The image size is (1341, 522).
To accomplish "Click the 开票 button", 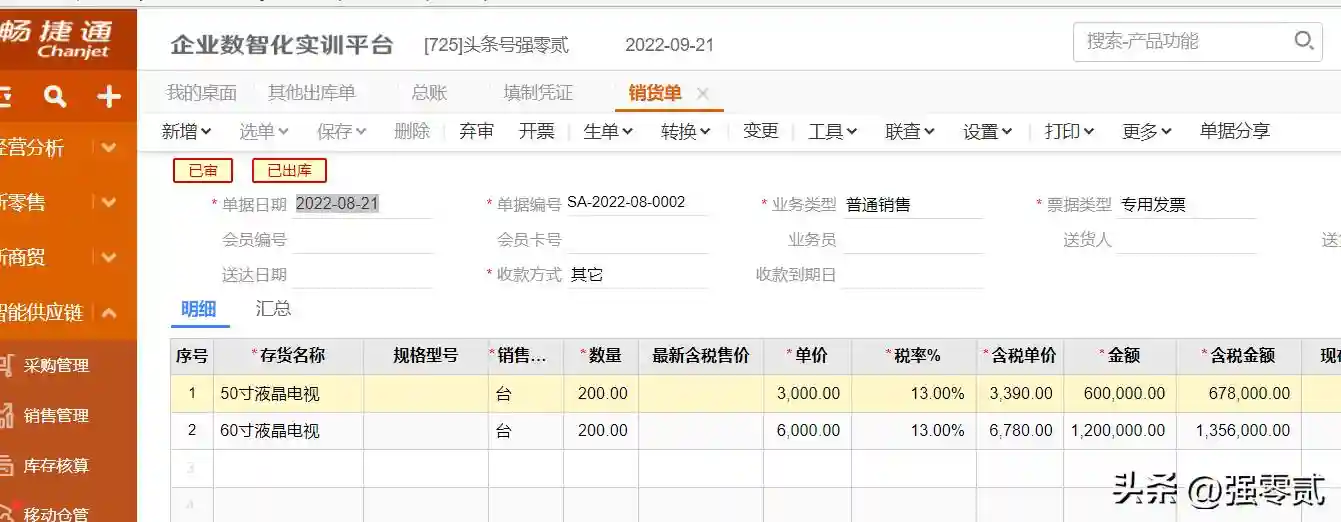I will click(x=536, y=131).
